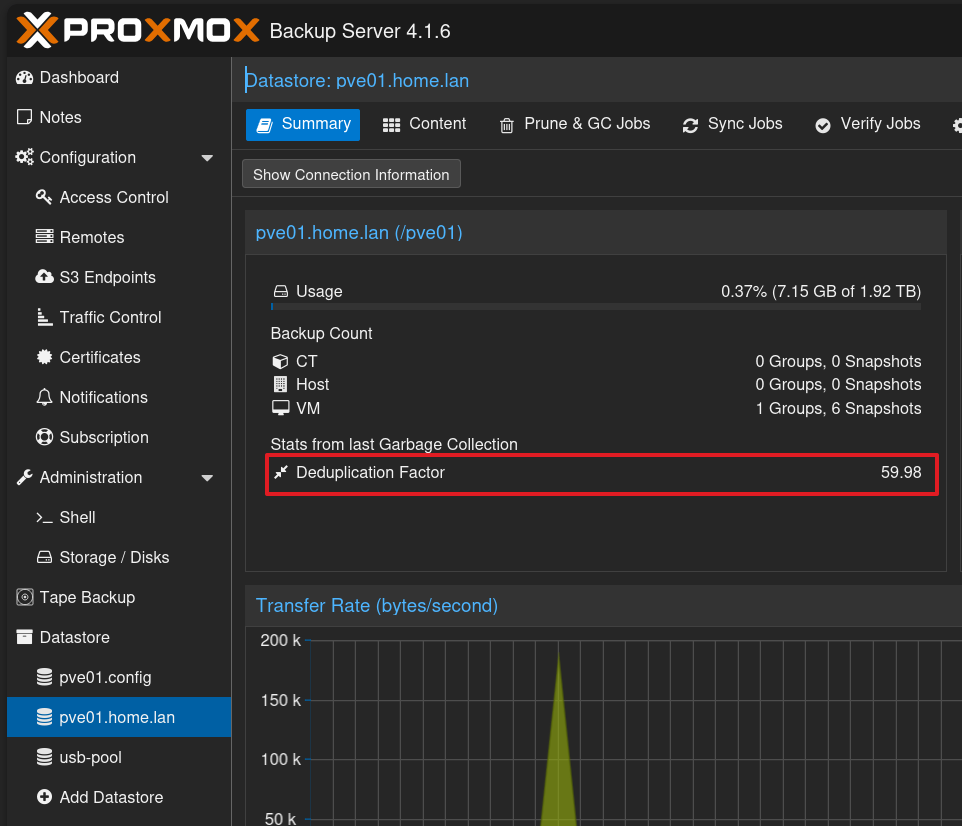962x826 pixels.
Task: Click the Proxmox logo icon
Action: [x=38, y=30]
